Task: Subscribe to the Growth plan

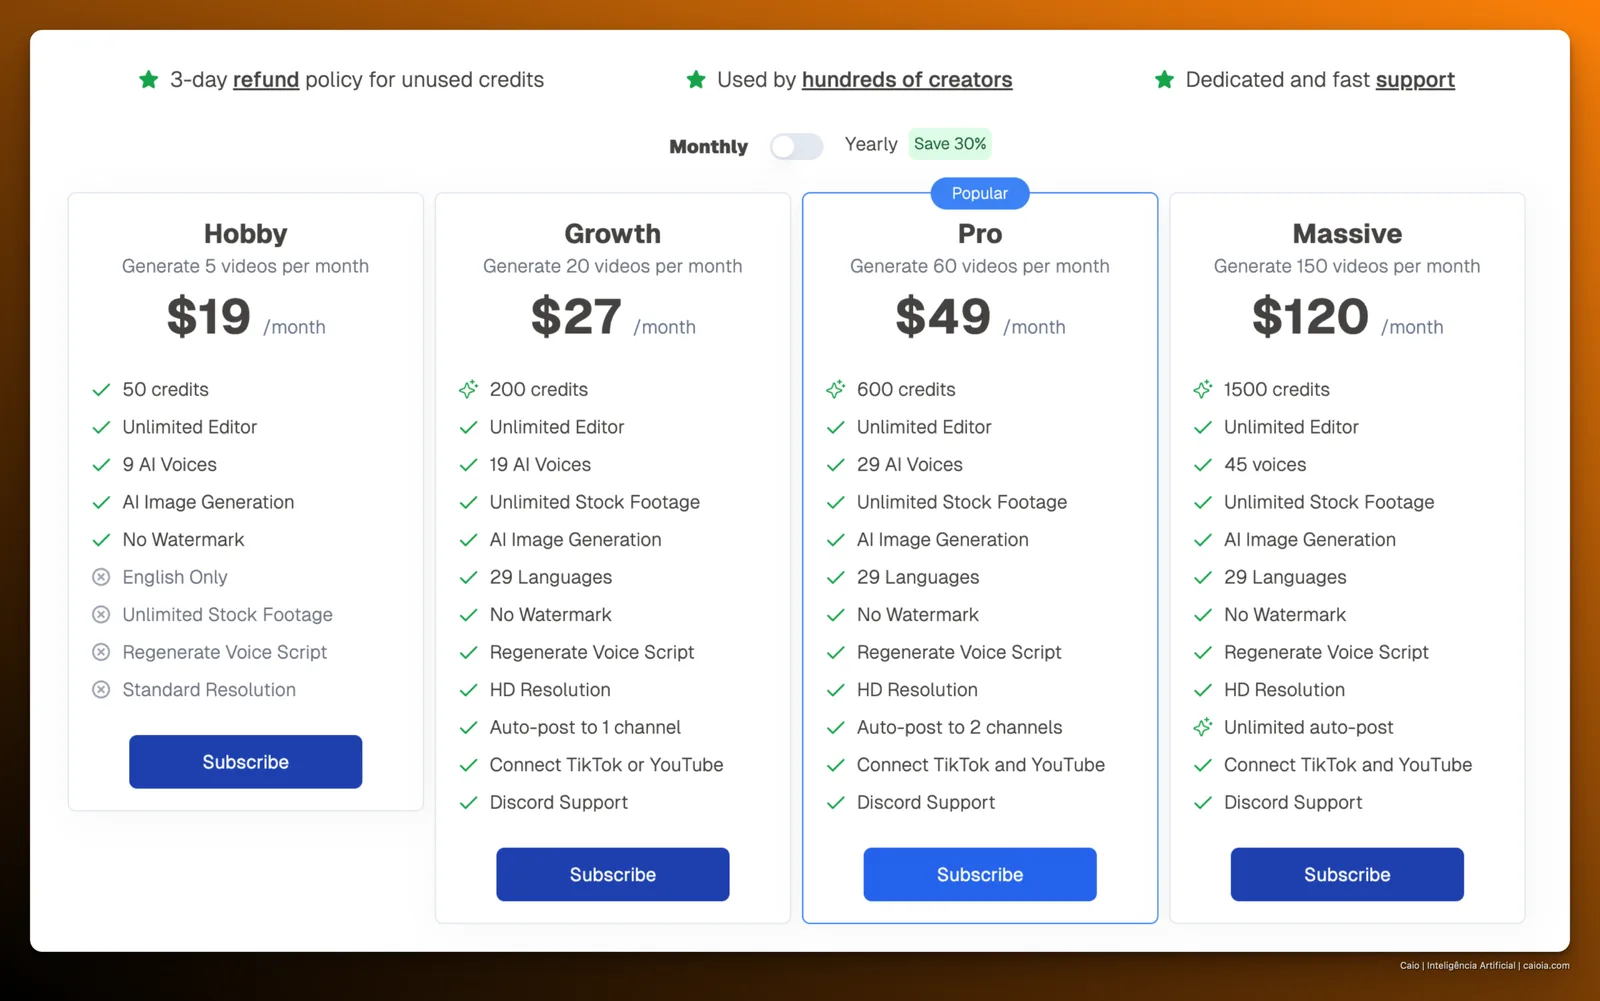Action: click(x=613, y=875)
